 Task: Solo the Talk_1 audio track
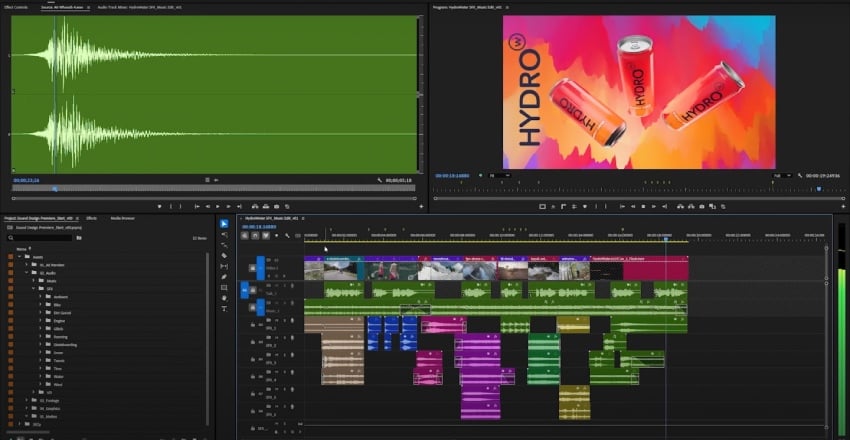285,285
